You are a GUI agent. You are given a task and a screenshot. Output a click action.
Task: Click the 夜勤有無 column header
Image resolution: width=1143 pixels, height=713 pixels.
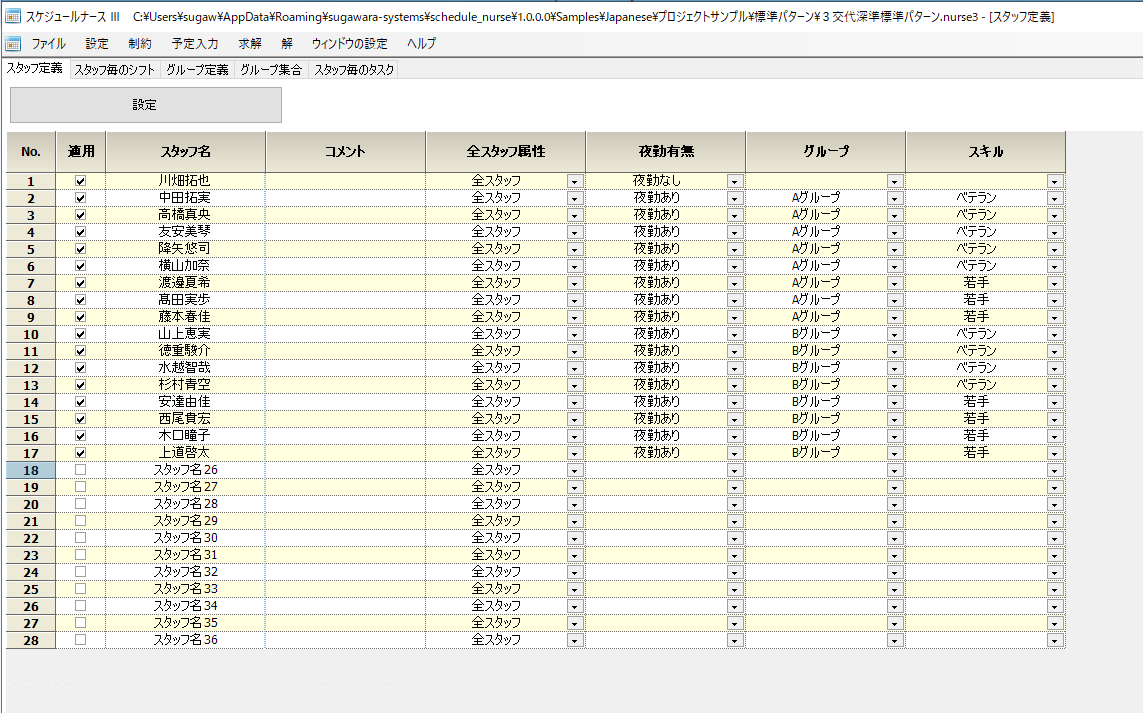click(x=666, y=152)
